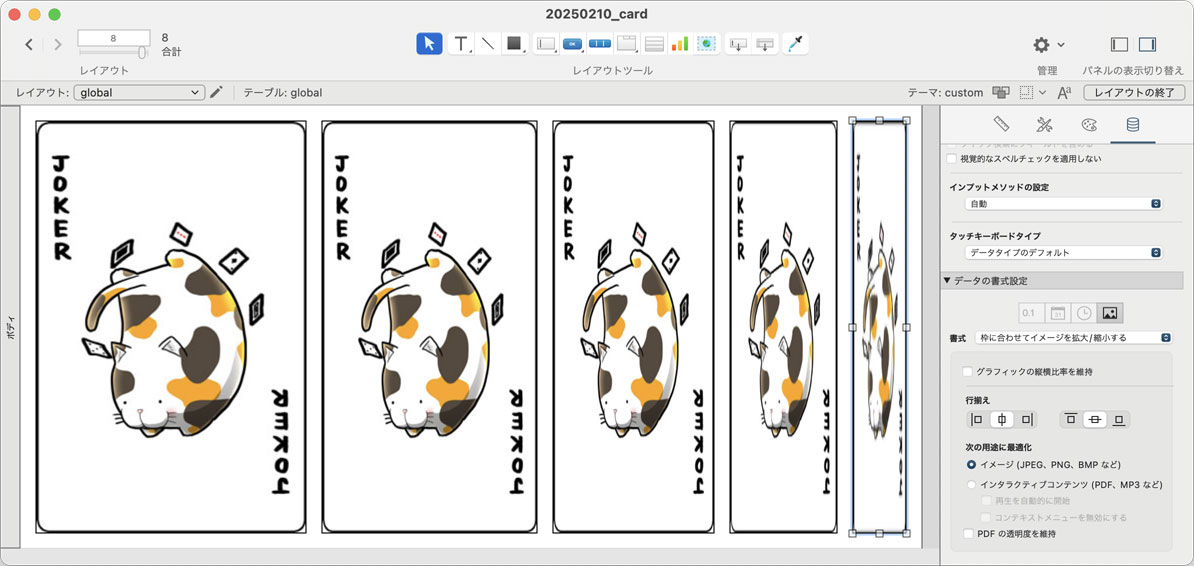Screen dimensions: 1194x566
Task: Select the fourth narrow Joker card
Action: click(782, 327)
